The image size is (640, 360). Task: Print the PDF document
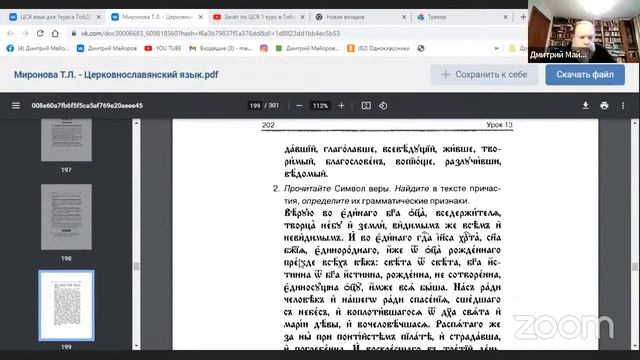(x=604, y=106)
